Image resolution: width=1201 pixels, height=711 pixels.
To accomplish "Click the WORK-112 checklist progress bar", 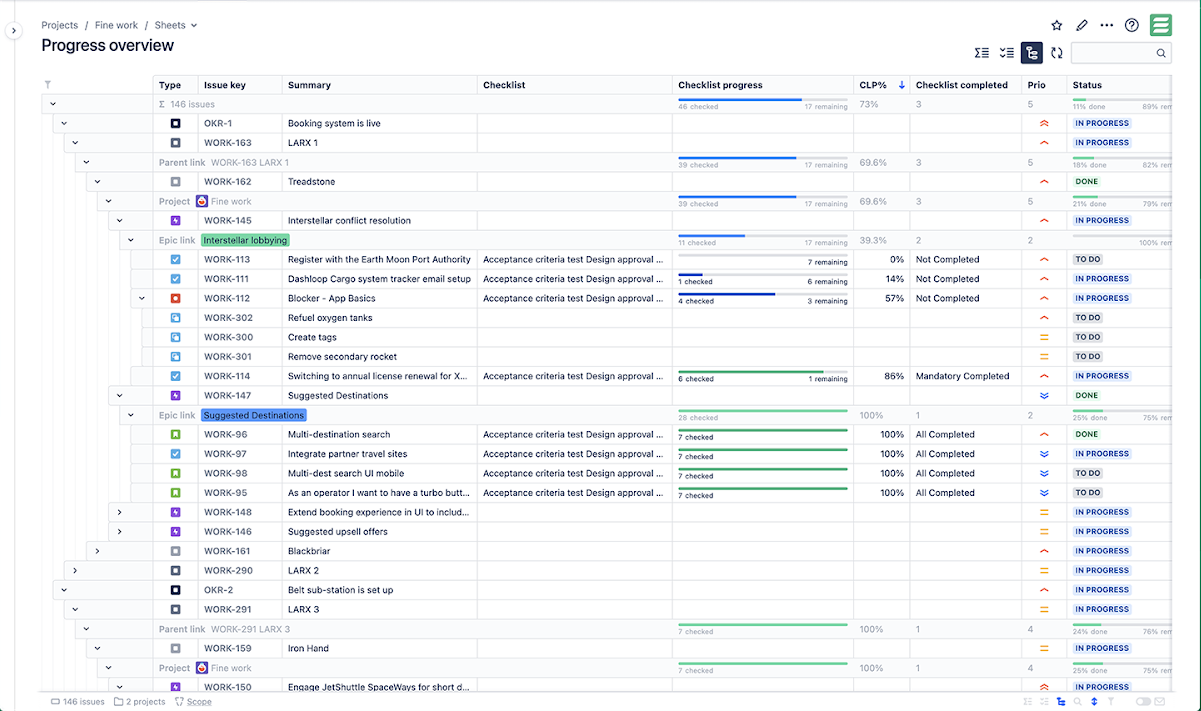I will (762, 295).
